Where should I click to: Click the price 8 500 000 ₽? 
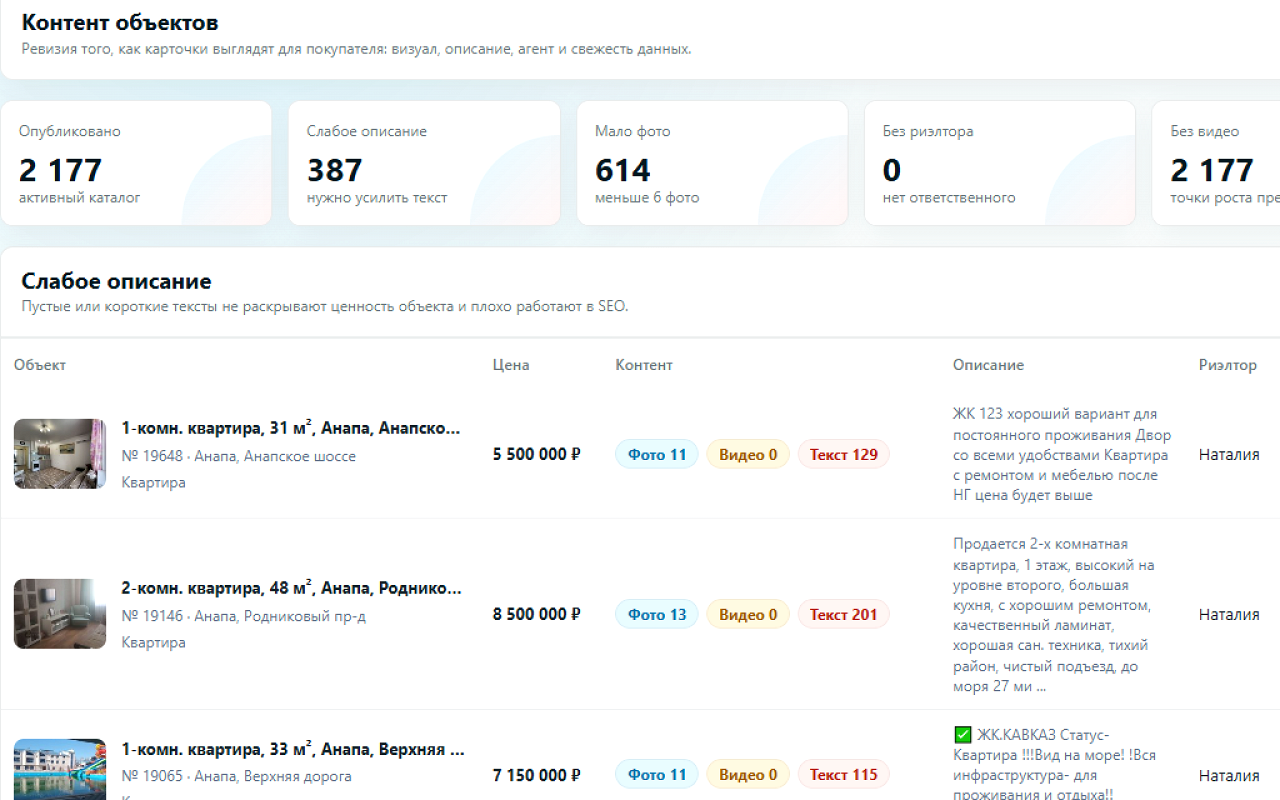537,614
